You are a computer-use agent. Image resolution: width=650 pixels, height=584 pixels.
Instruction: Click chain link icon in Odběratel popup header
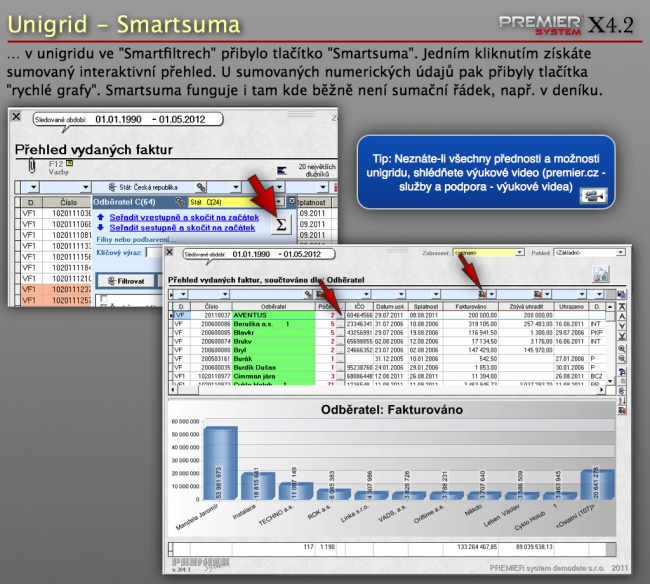180,202
